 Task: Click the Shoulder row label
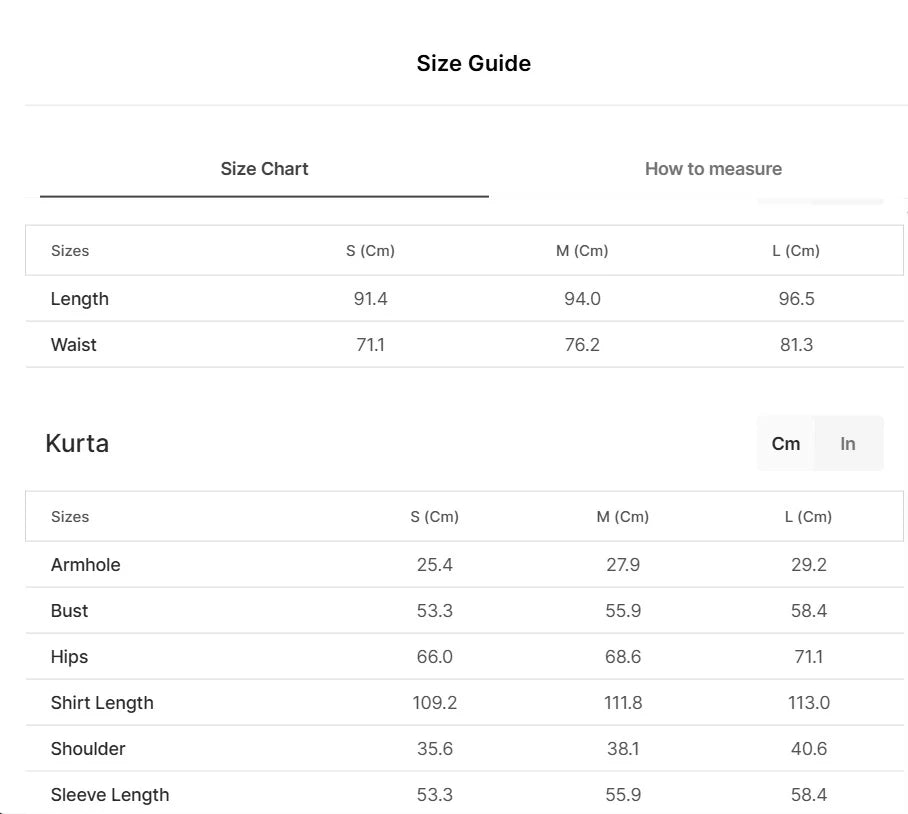(x=88, y=749)
